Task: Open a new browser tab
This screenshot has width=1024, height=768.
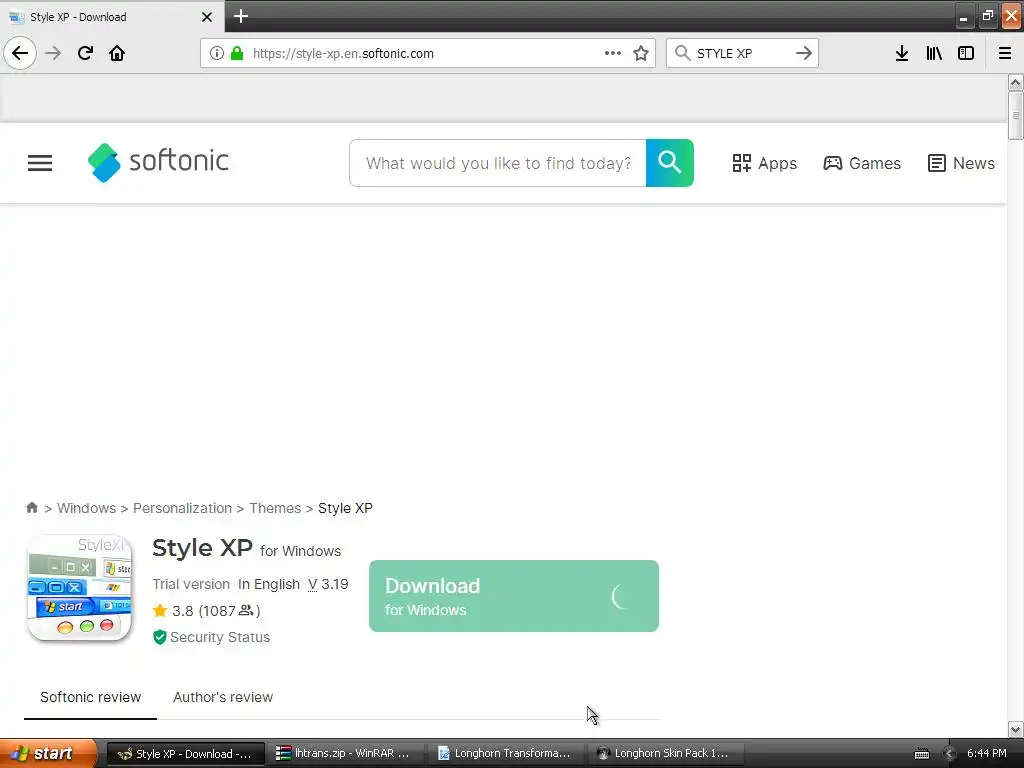Action: 241,16
